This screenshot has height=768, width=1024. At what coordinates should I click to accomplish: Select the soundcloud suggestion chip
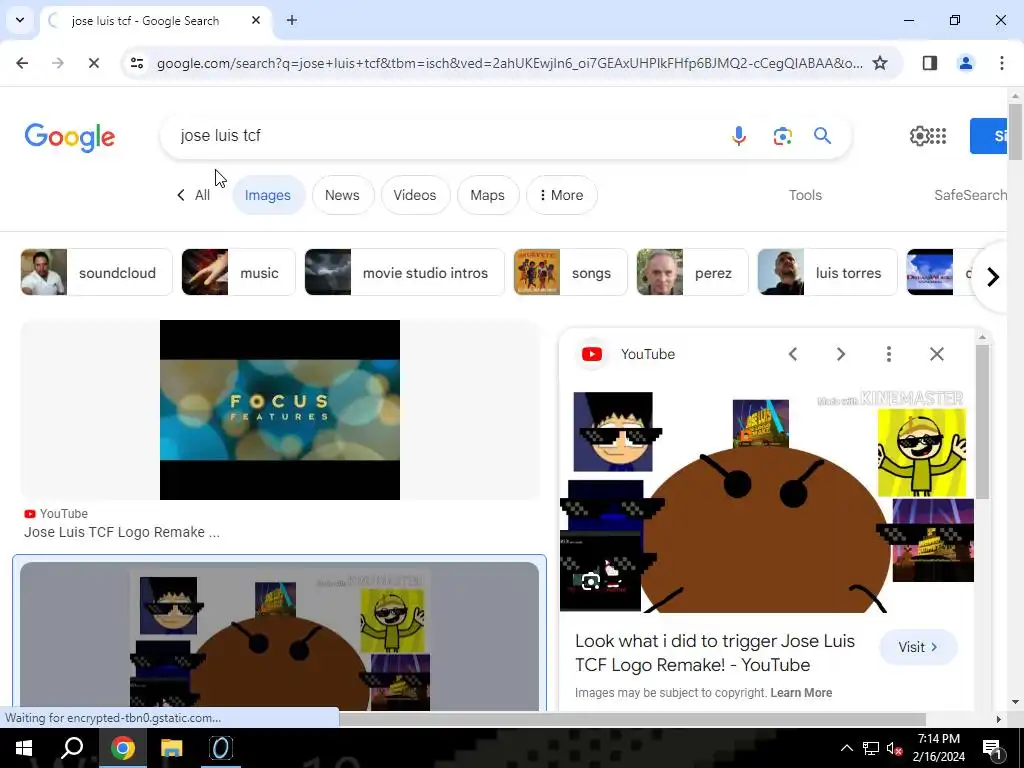click(97, 272)
